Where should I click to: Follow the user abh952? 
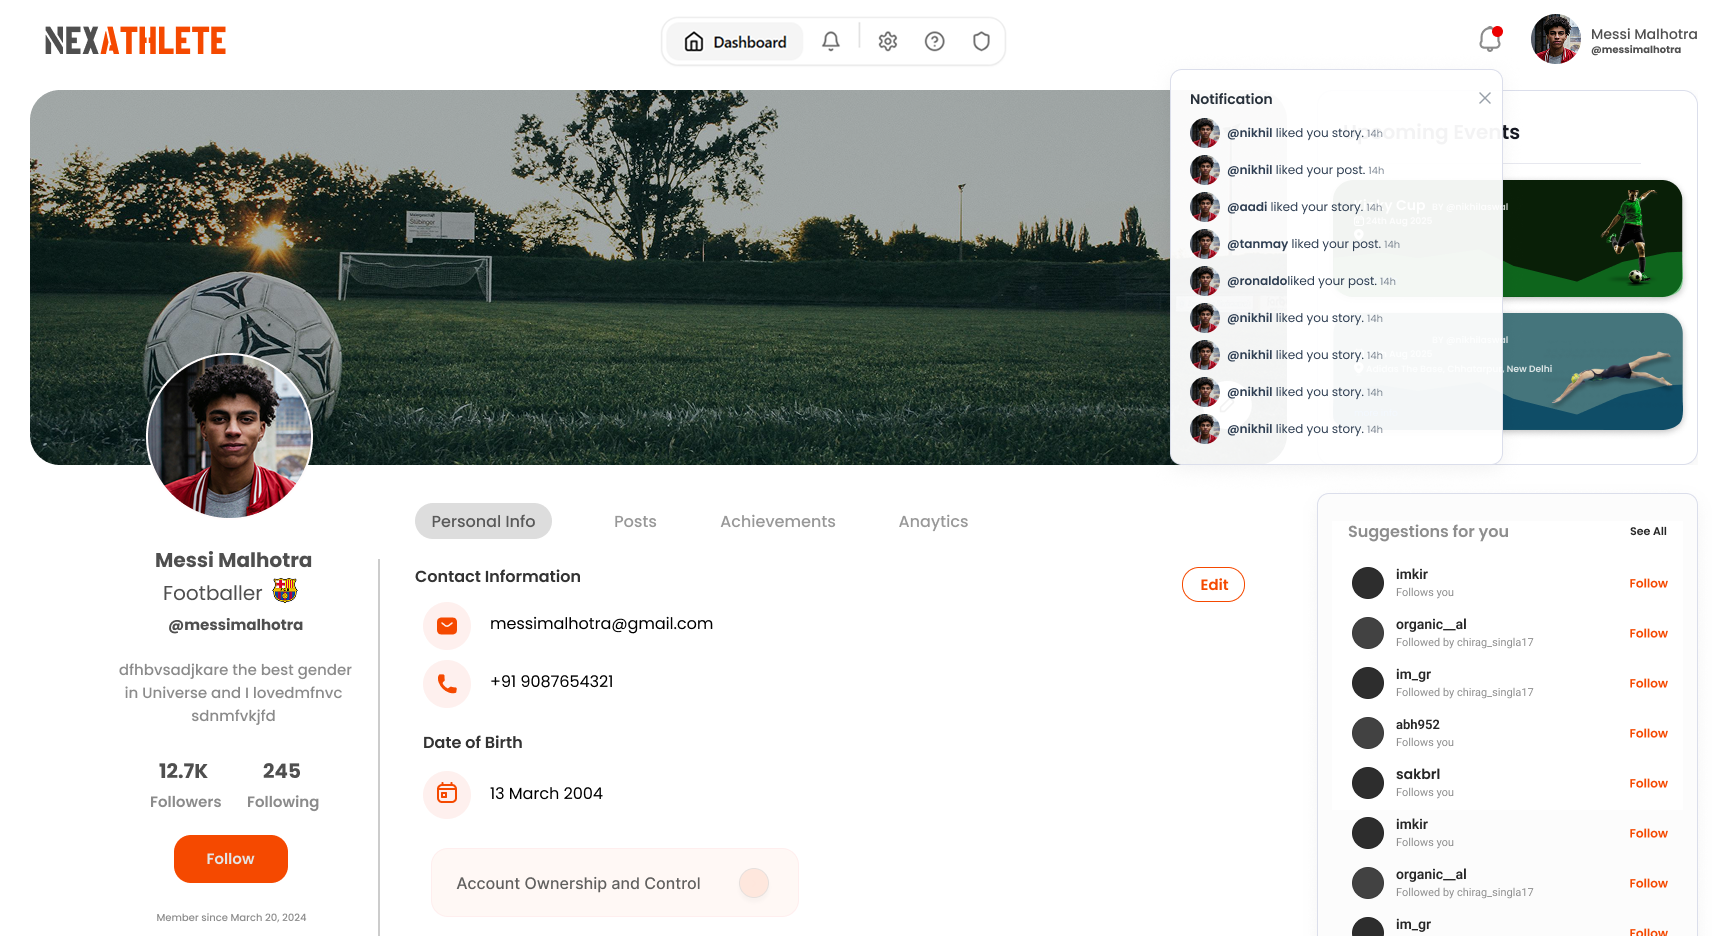(x=1648, y=733)
